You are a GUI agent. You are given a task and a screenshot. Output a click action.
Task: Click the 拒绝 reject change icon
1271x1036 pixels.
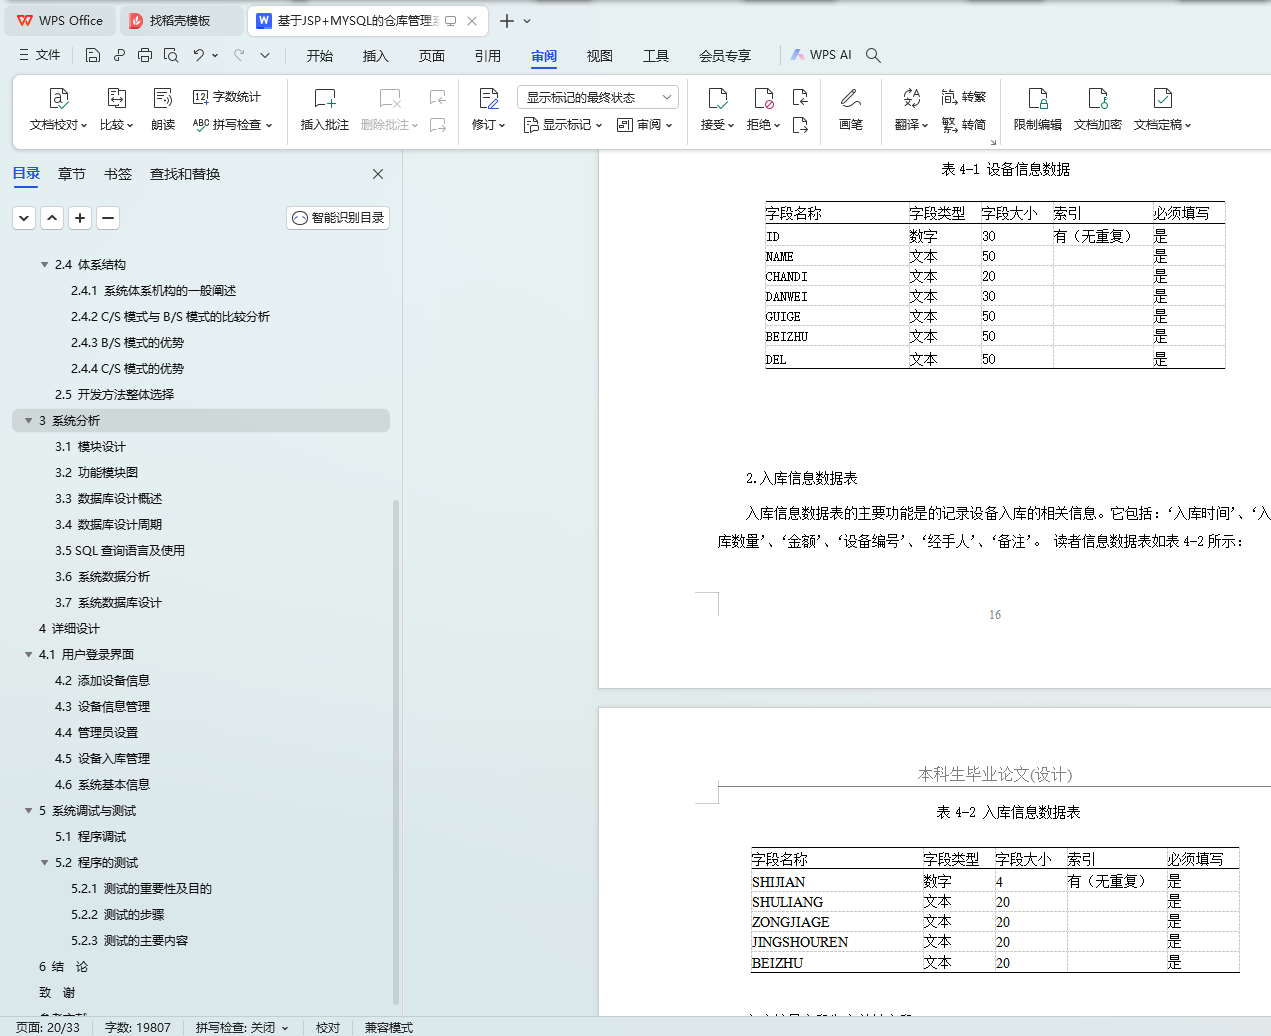pyautogui.click(x=763, y=98)
